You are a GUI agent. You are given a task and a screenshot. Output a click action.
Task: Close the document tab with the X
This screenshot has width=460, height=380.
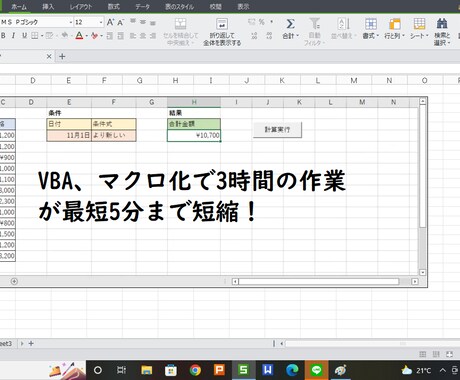click(x=49, y=57)
